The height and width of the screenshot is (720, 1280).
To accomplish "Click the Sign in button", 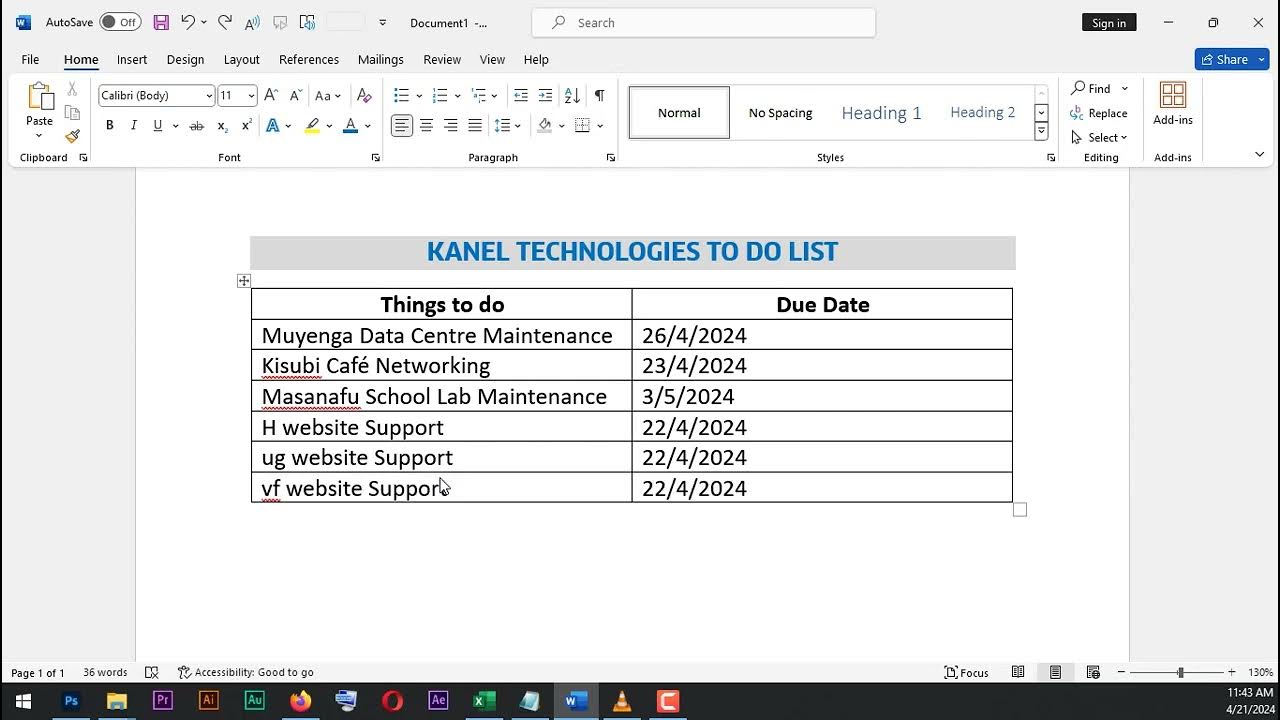I will tap(1109, 22).
